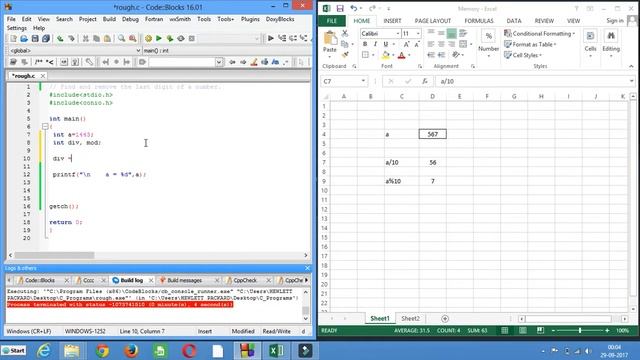640x360 pixels.
Task: Click the Cells group icon in Excel
Action: pos(590,36)
